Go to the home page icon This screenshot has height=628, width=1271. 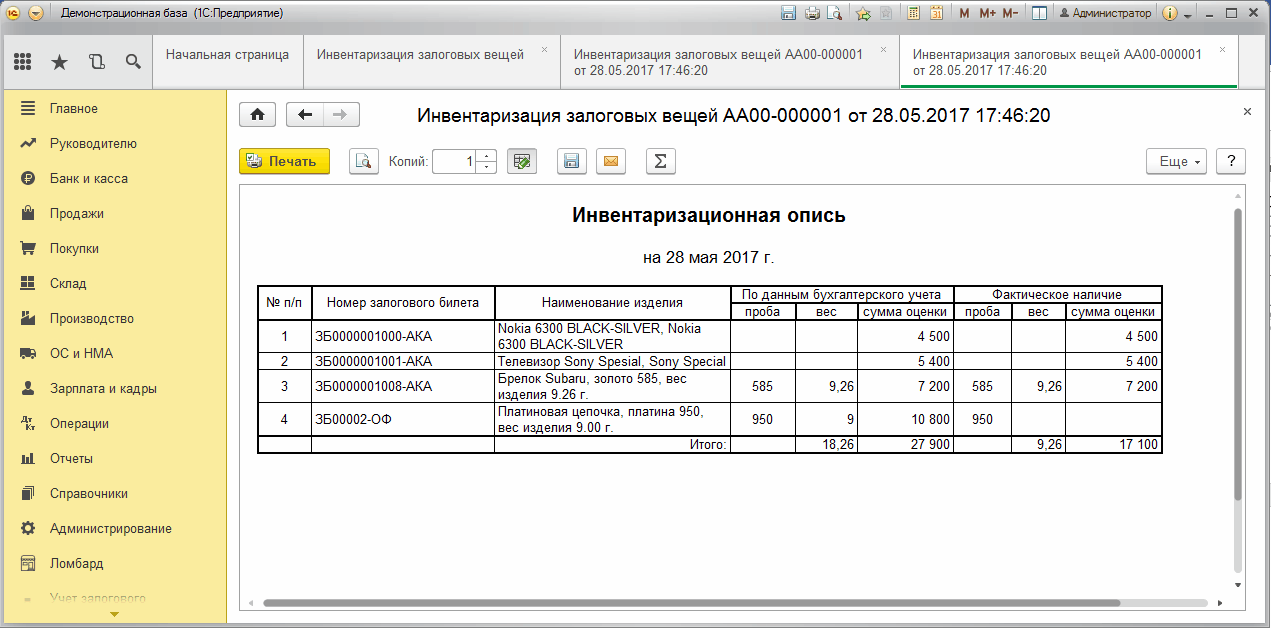257,115
